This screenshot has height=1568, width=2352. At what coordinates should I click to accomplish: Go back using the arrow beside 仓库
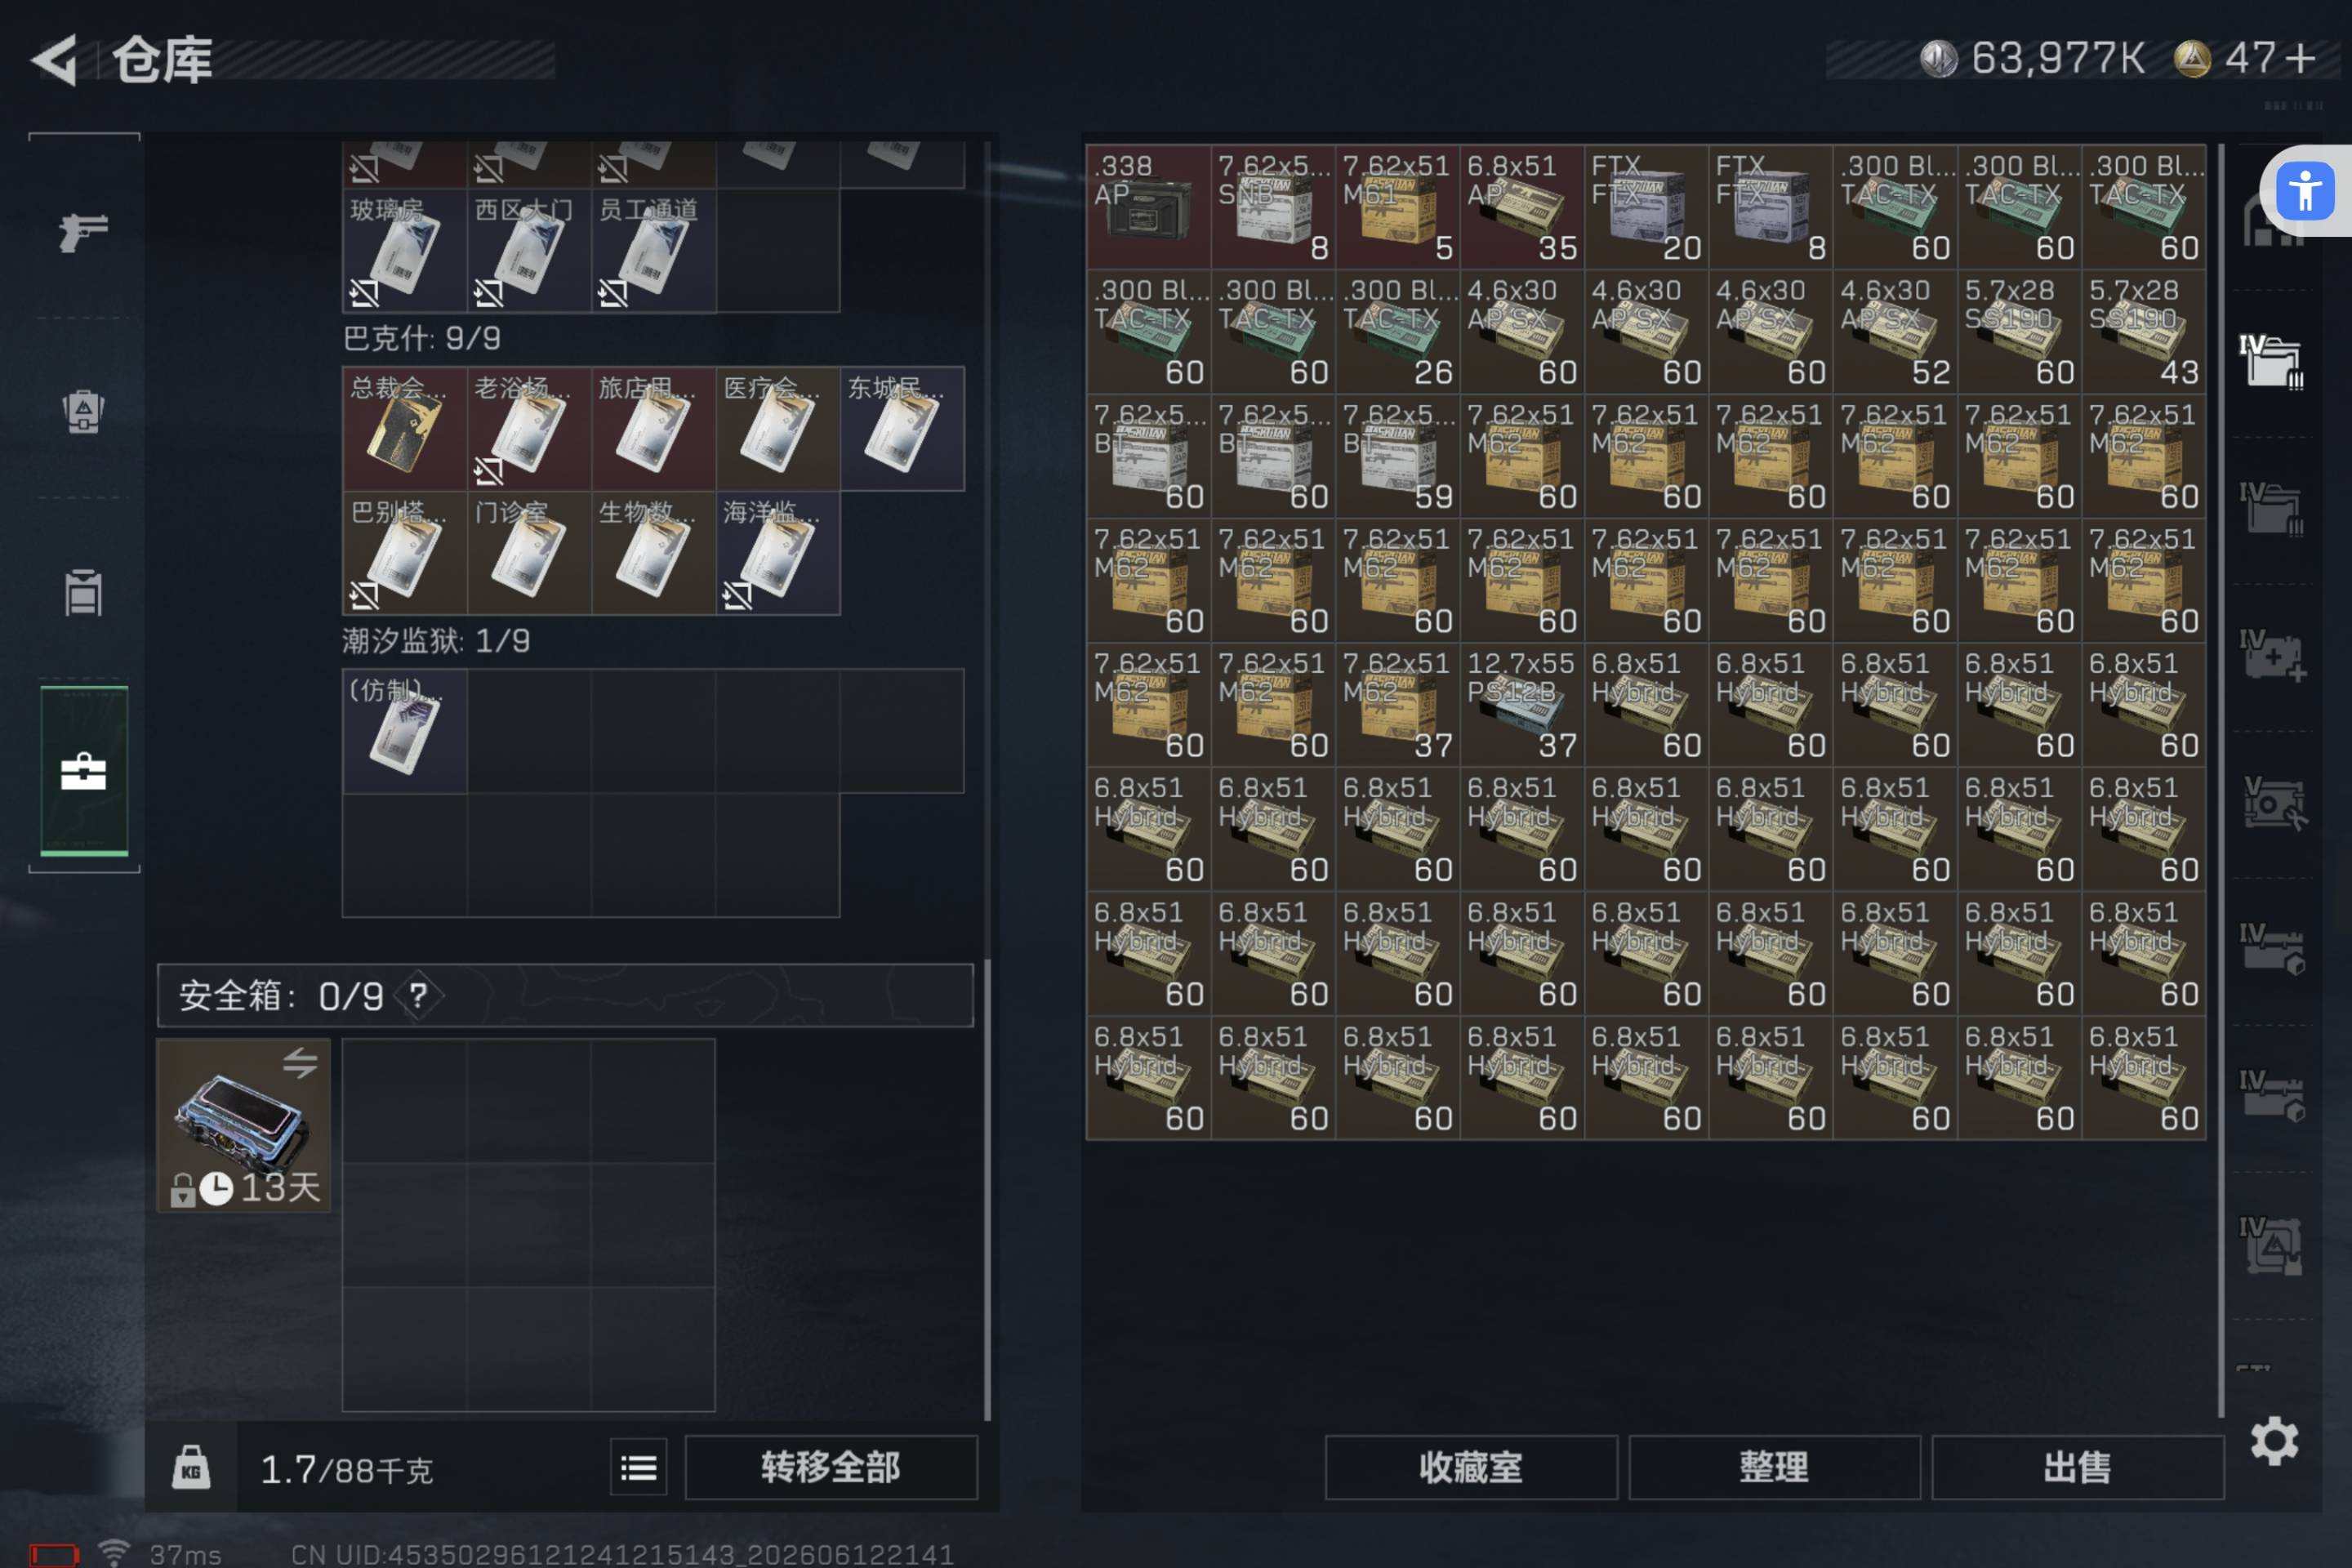[55, 60]
